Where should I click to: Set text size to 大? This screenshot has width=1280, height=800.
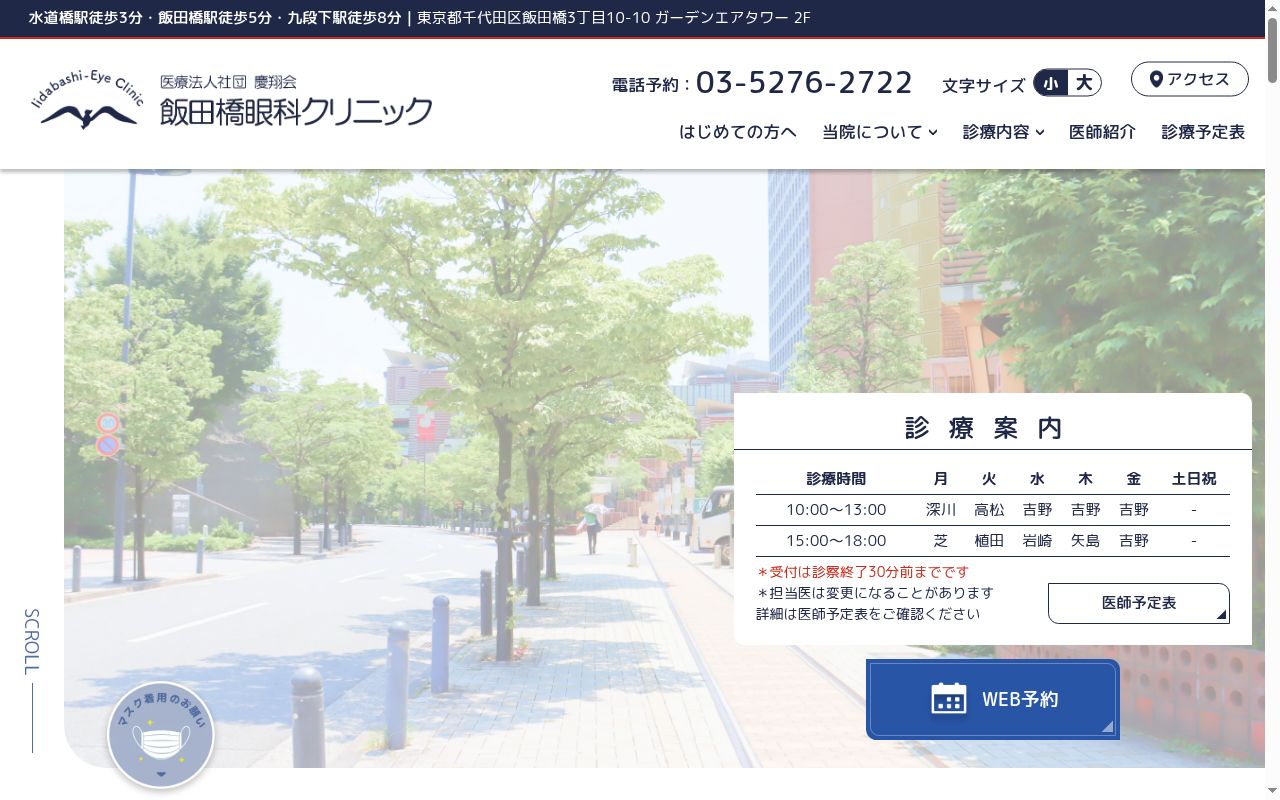click(x=1084, y=83)
